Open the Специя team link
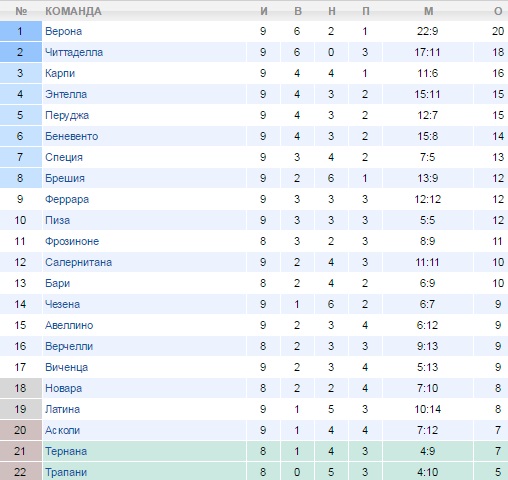This screenshot has height=480, width=508. click(x=64, y=157)
